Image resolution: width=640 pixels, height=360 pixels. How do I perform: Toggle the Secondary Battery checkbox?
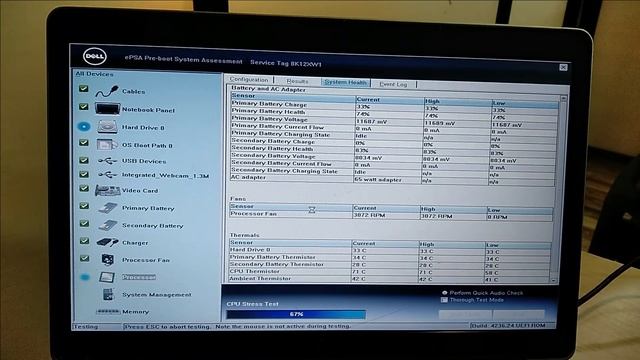(84, 223)
